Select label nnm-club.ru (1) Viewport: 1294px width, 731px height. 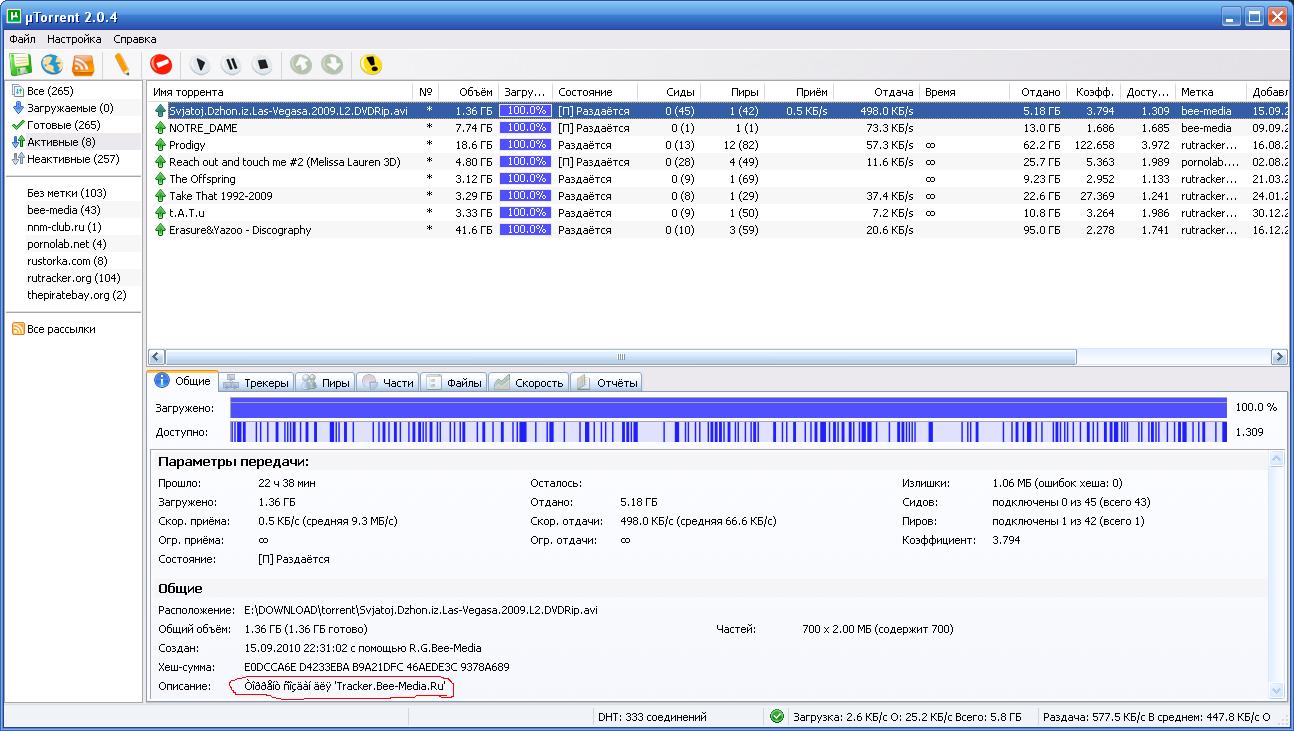[x=64, y=227]
